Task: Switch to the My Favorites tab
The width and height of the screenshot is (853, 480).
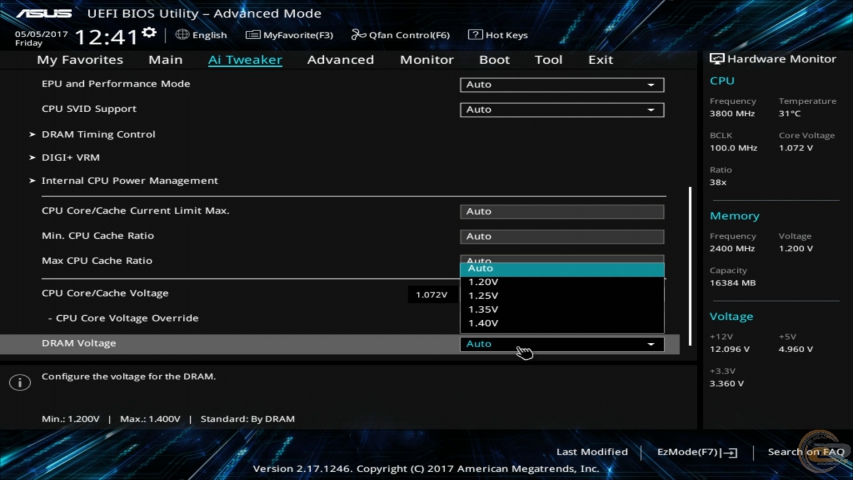Action: (x=80, y=60)
